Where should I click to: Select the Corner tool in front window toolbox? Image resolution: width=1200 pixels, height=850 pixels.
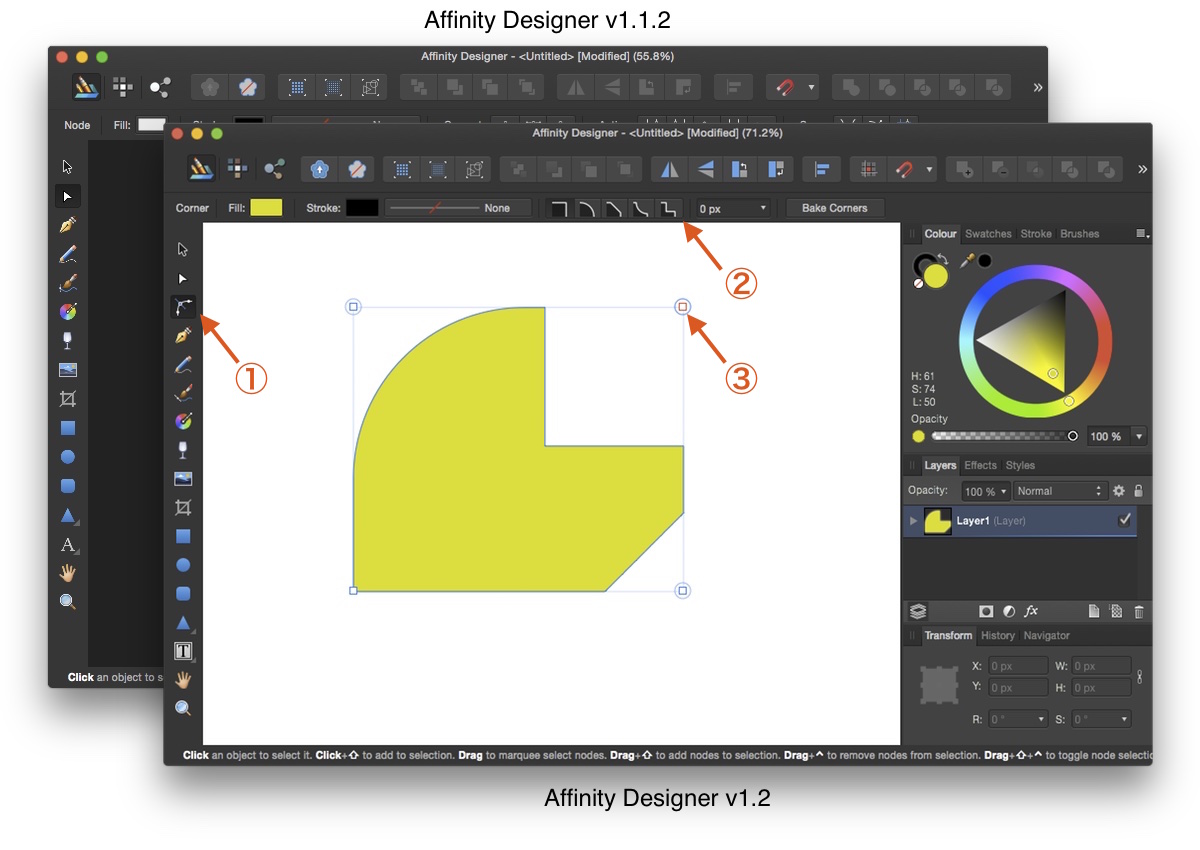coord(183,307)
